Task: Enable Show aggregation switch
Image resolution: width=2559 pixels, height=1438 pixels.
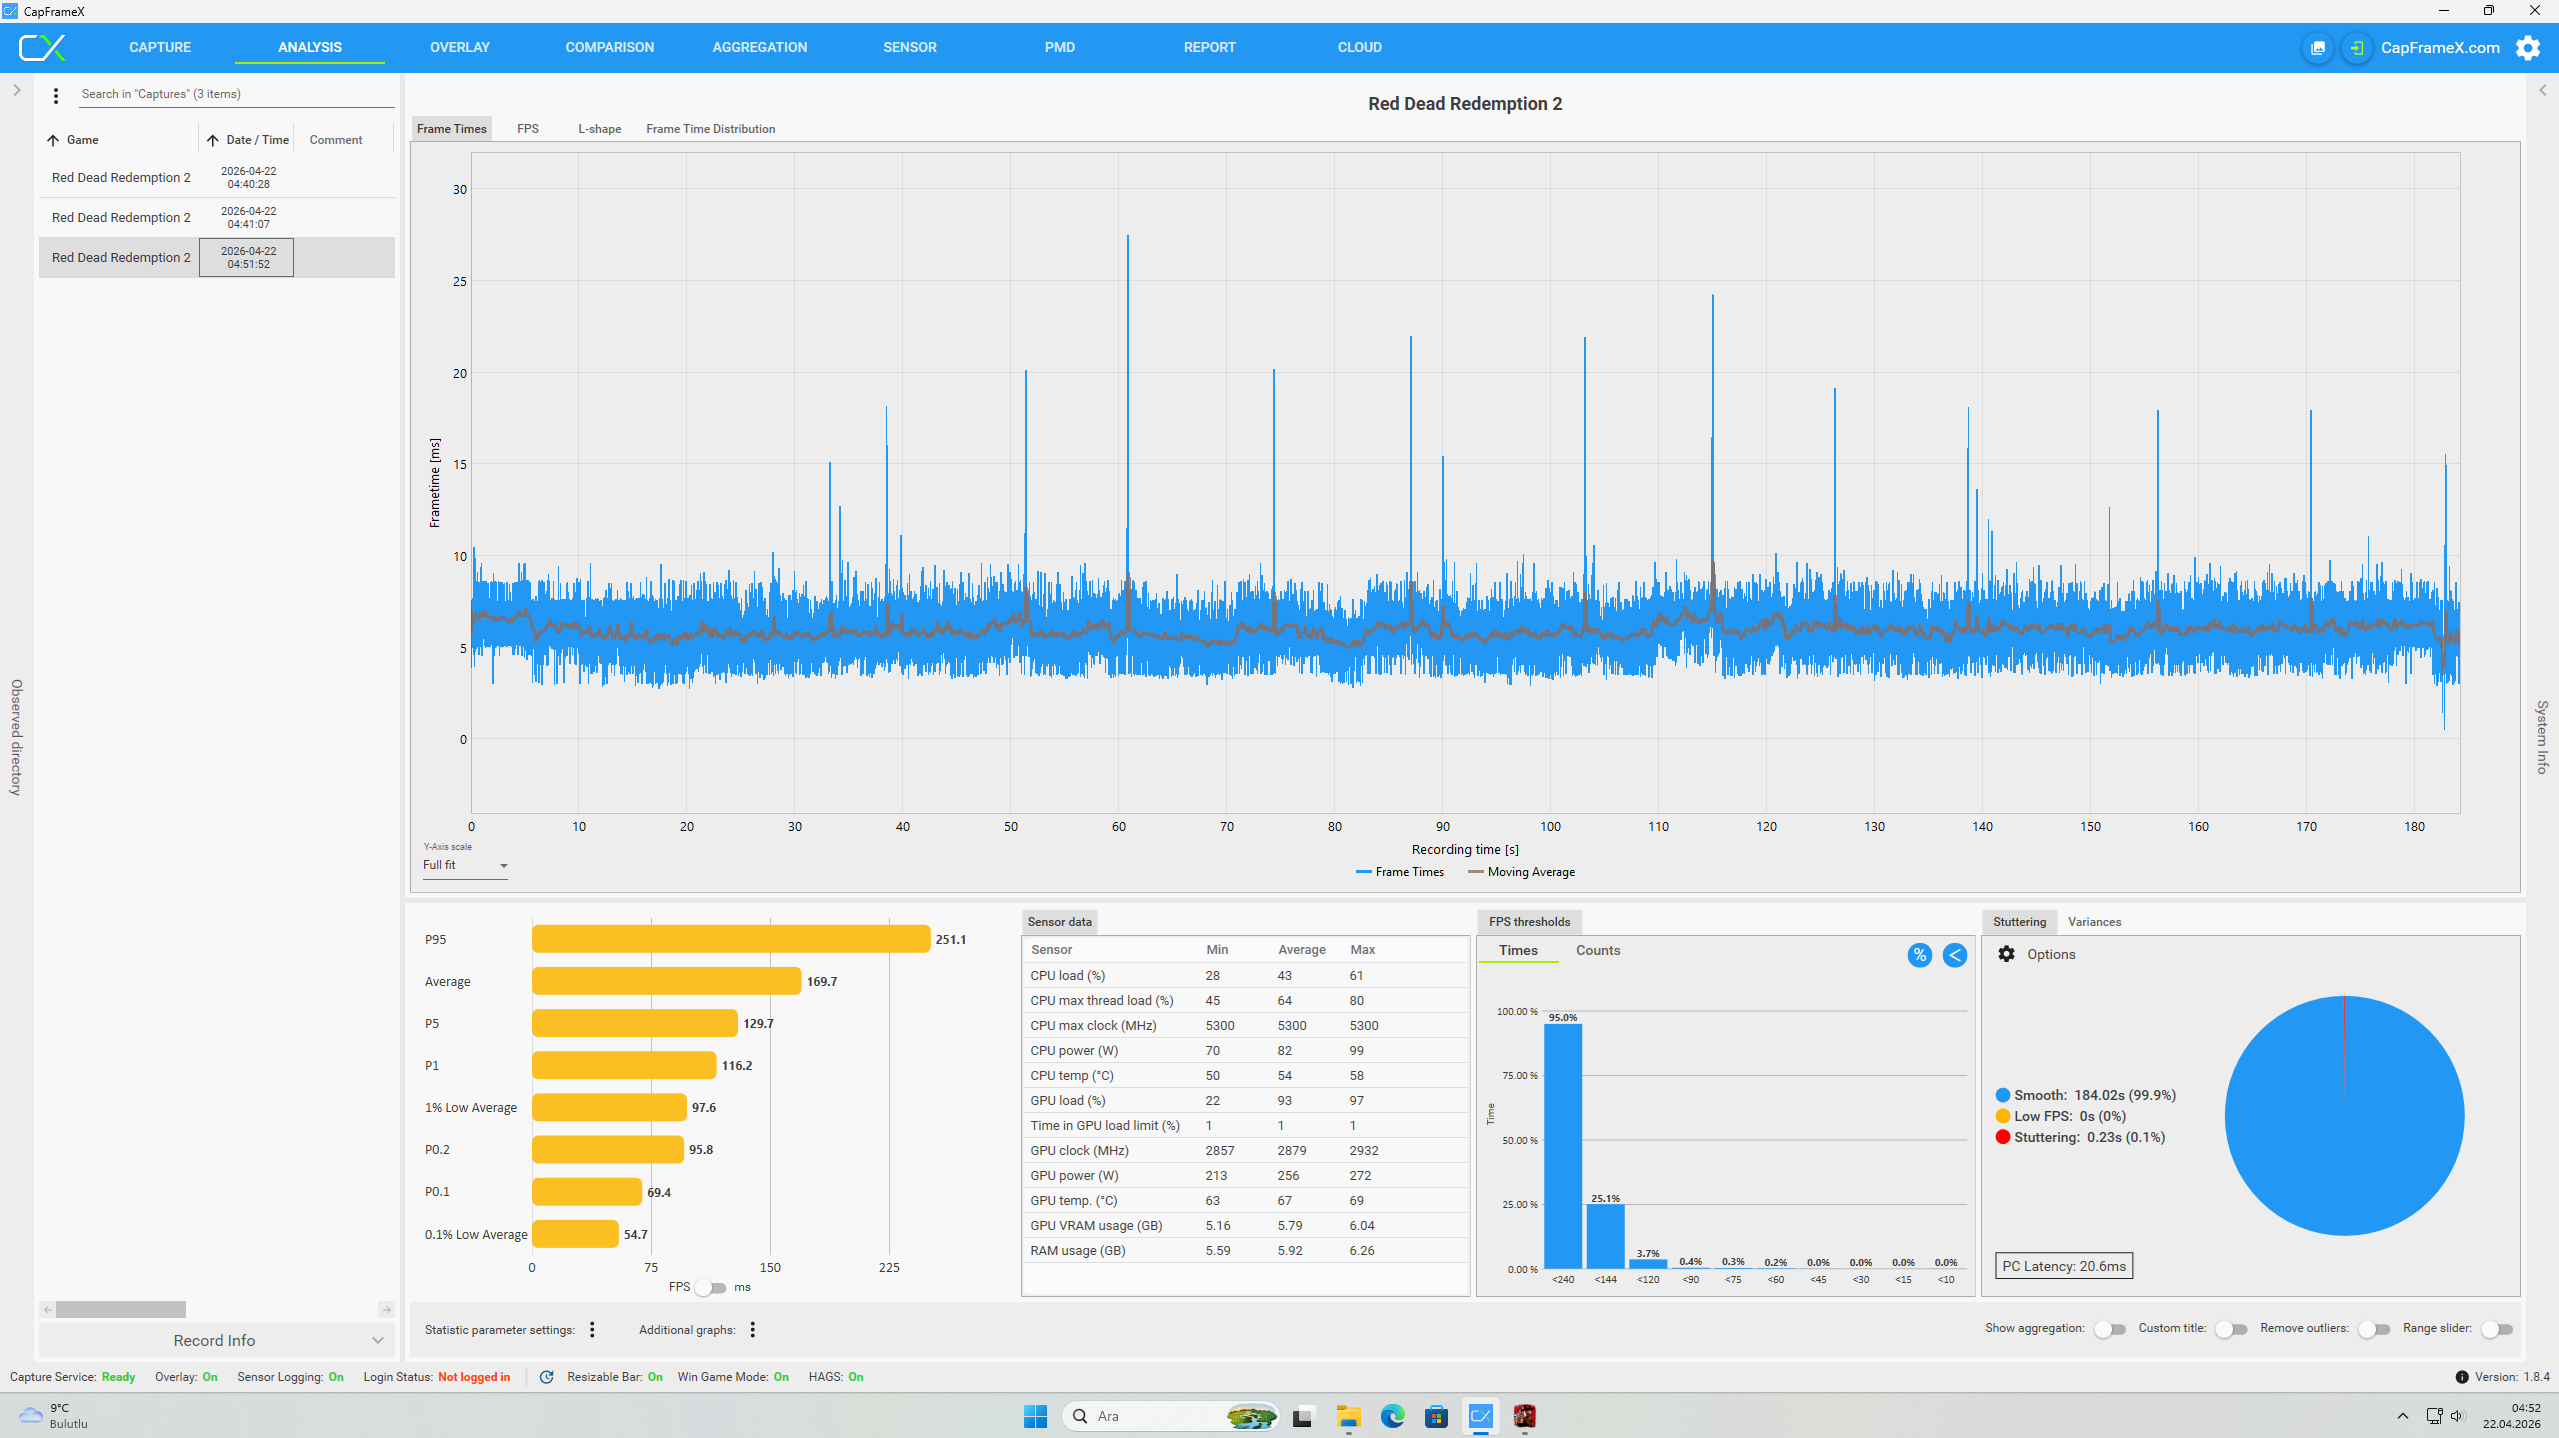Action: click(x=2110, y=1329)
